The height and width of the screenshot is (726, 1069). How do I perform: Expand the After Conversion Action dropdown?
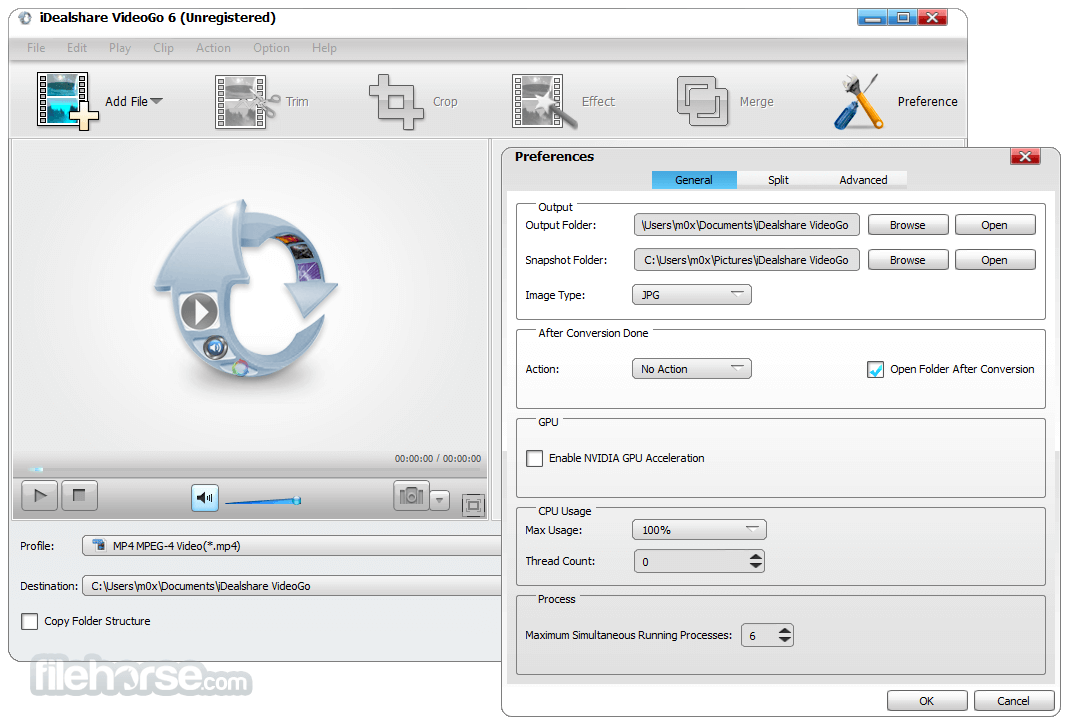point(692,369)
